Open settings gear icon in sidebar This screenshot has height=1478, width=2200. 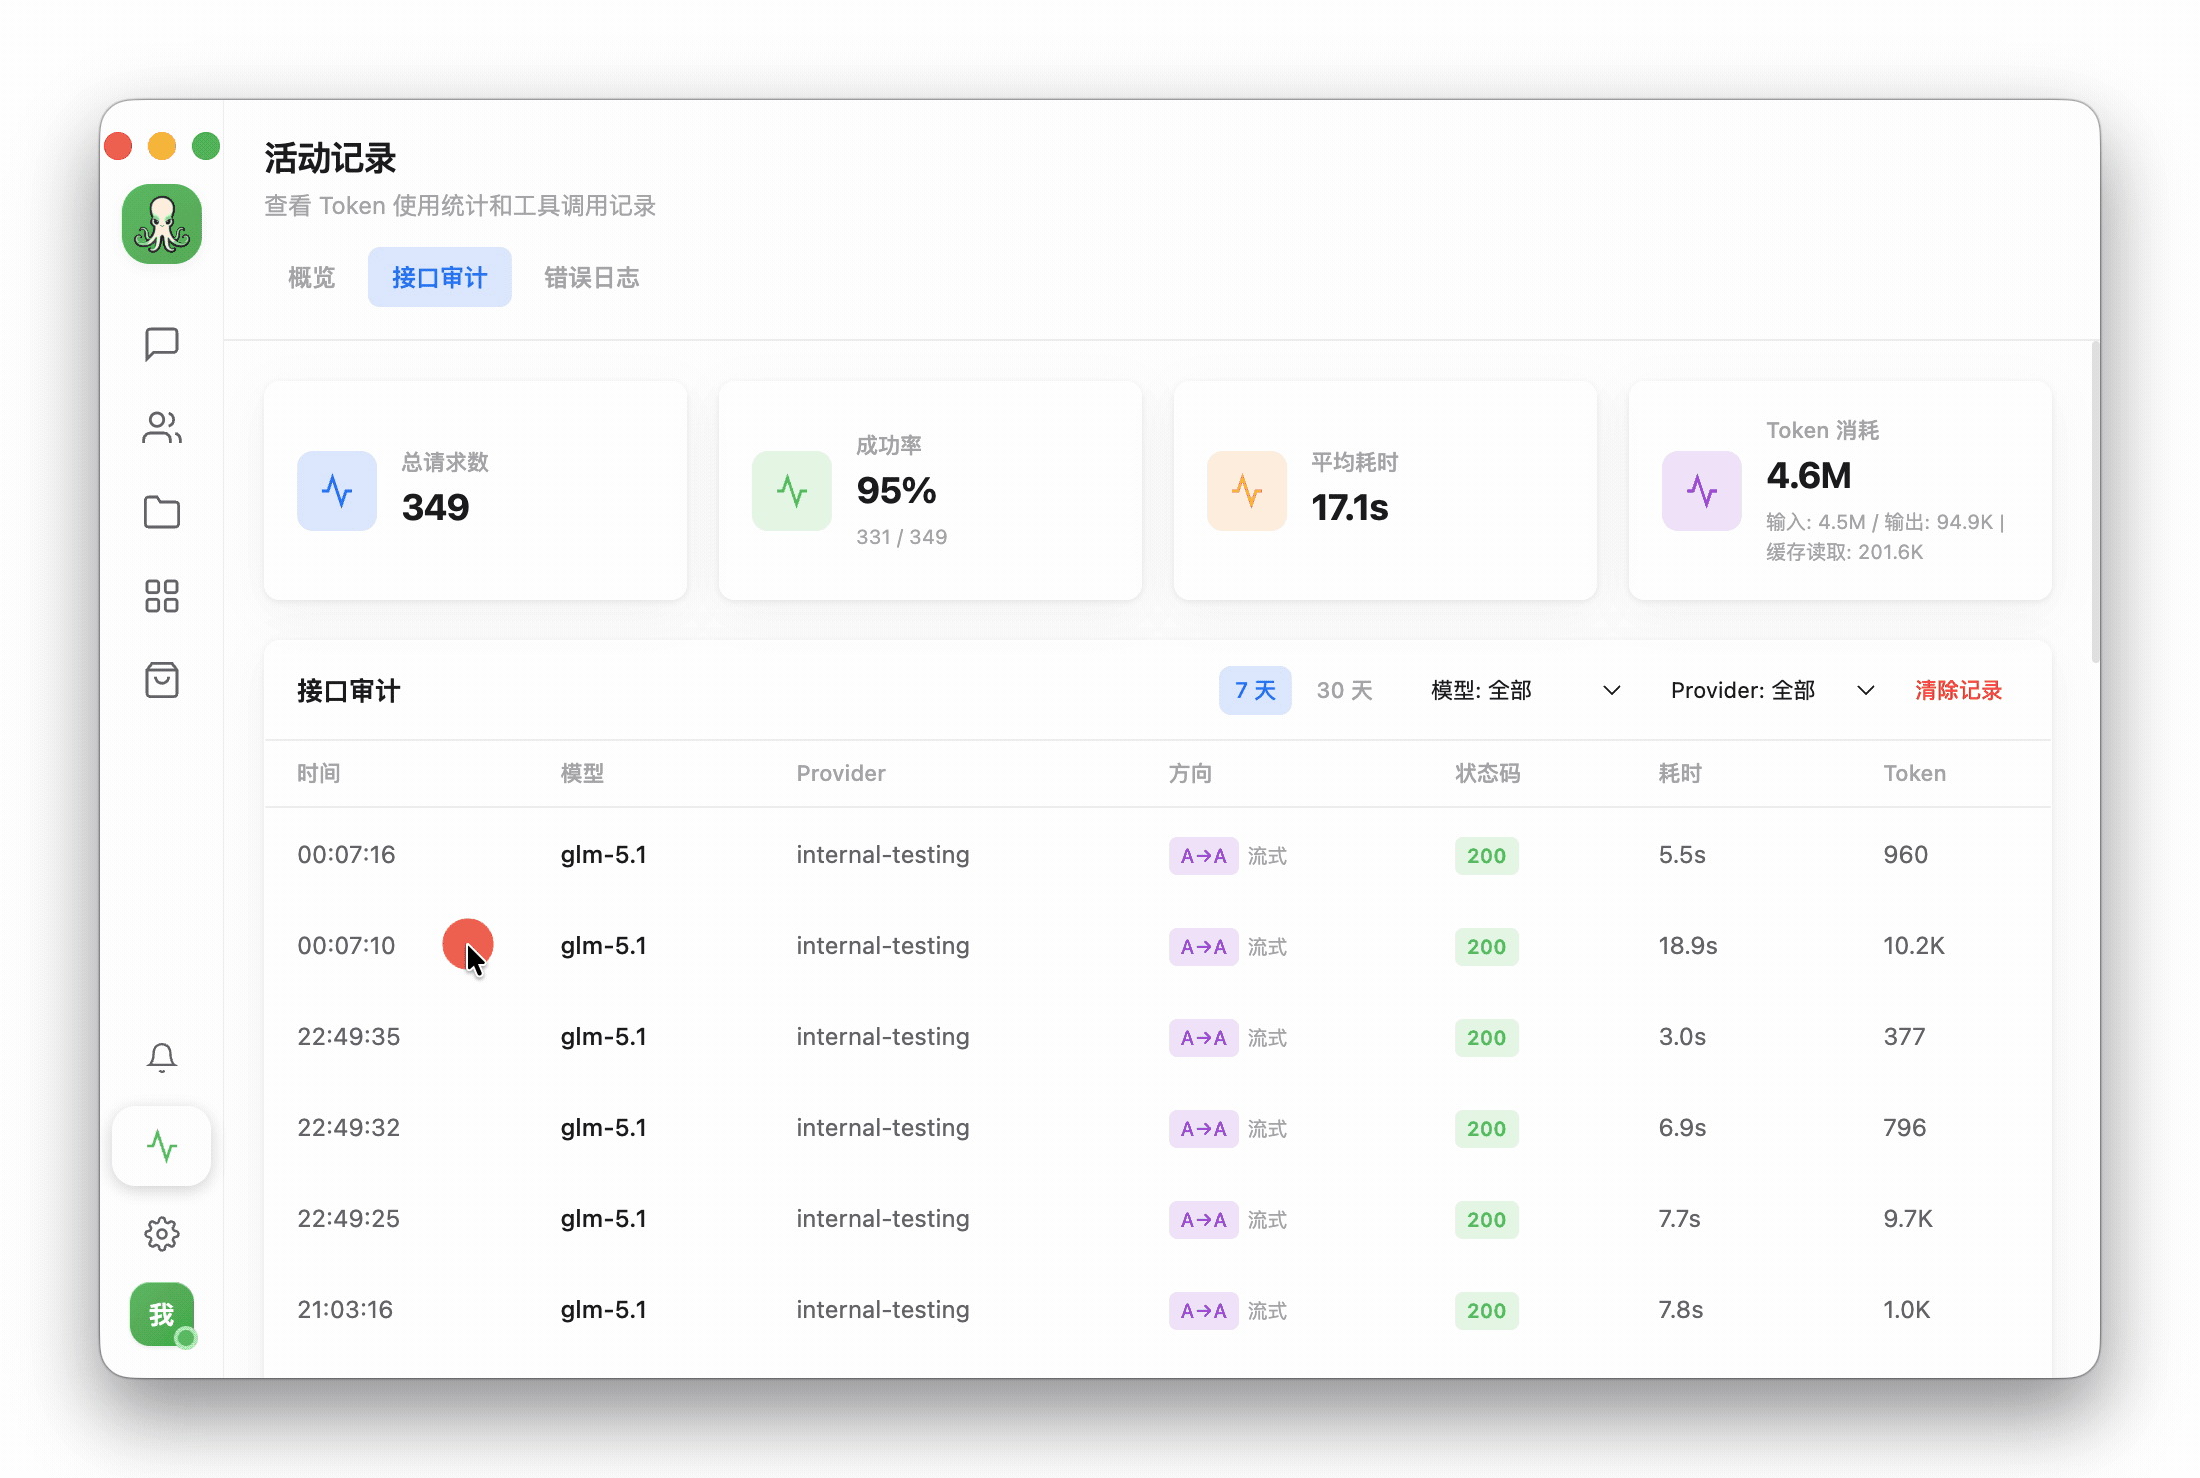161,1234
